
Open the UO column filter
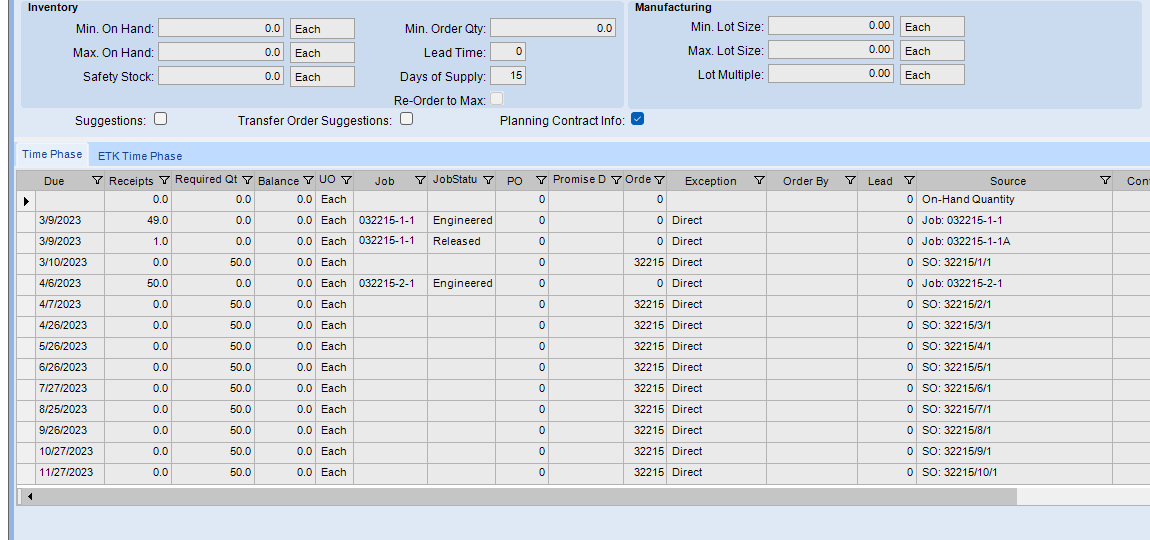pos(346,180)
